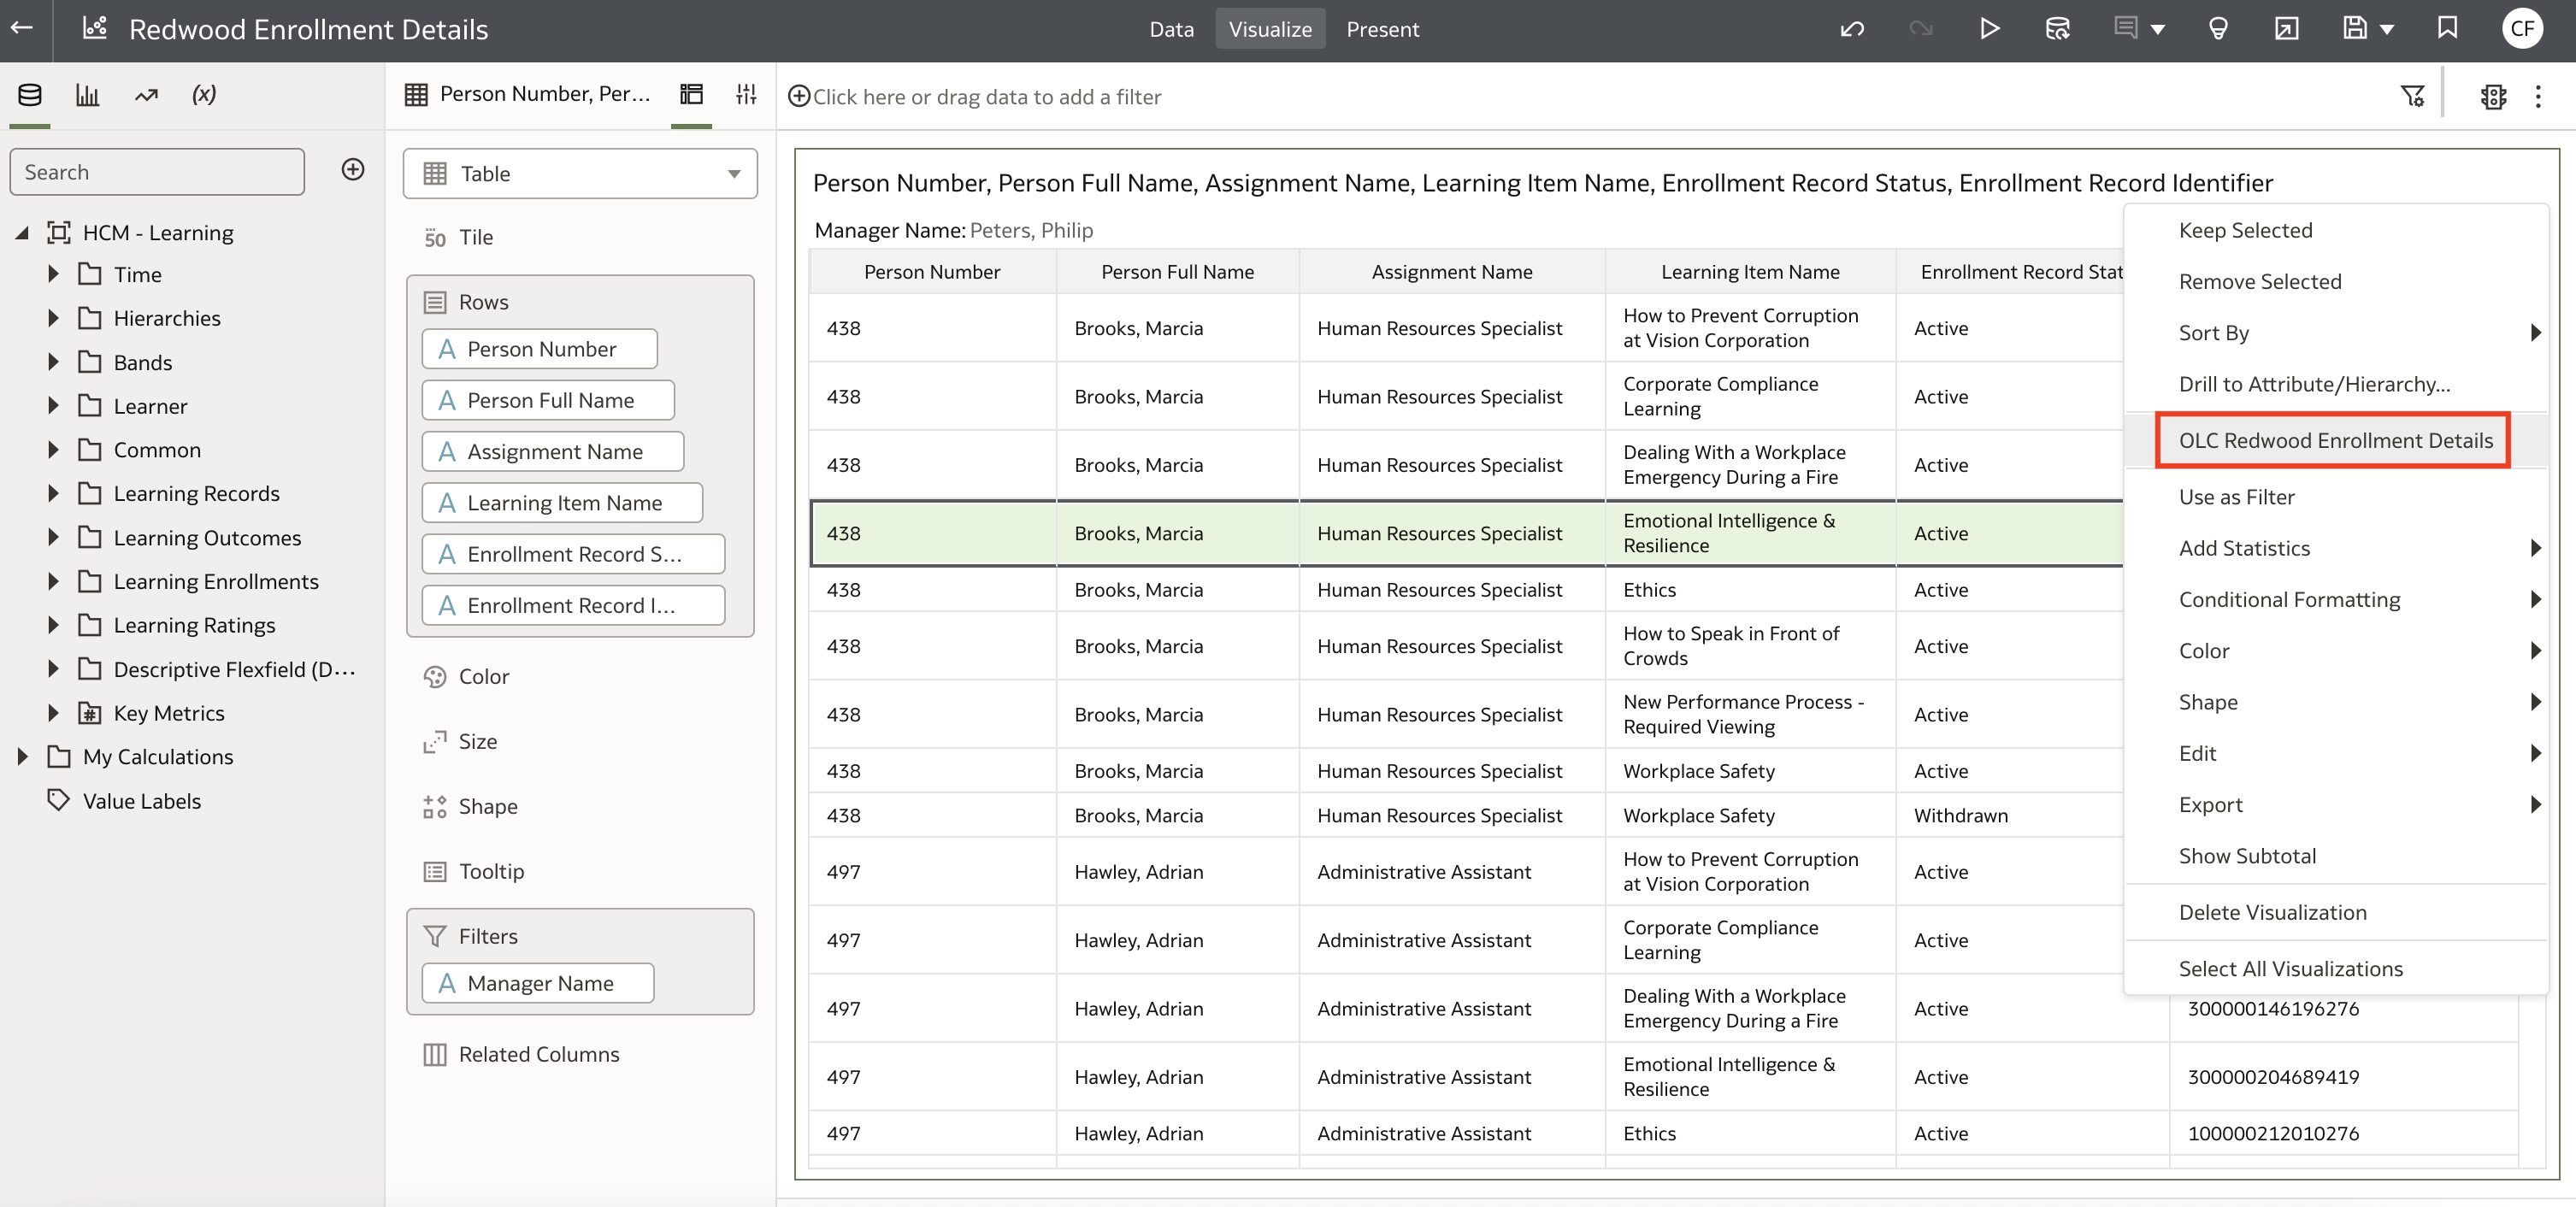
Task: Open the Advanced Analytics panel
Action: (146, 95)
